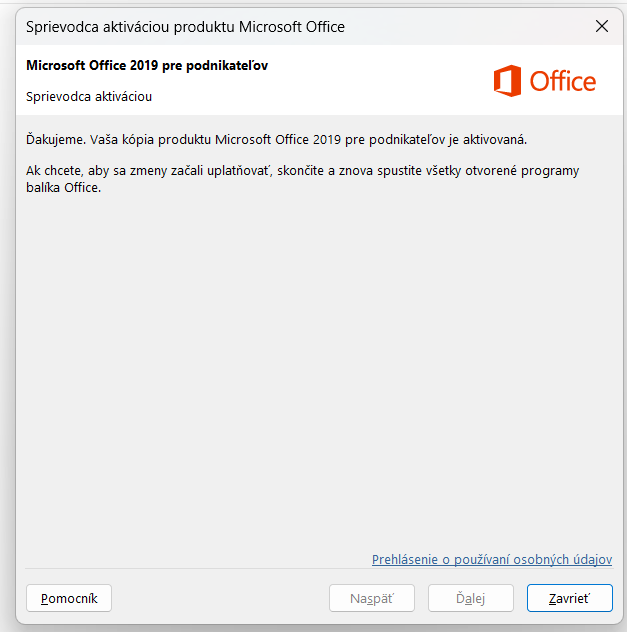Click the Sprievodca aktiváciou subtitle in the header

click(89, 97)
